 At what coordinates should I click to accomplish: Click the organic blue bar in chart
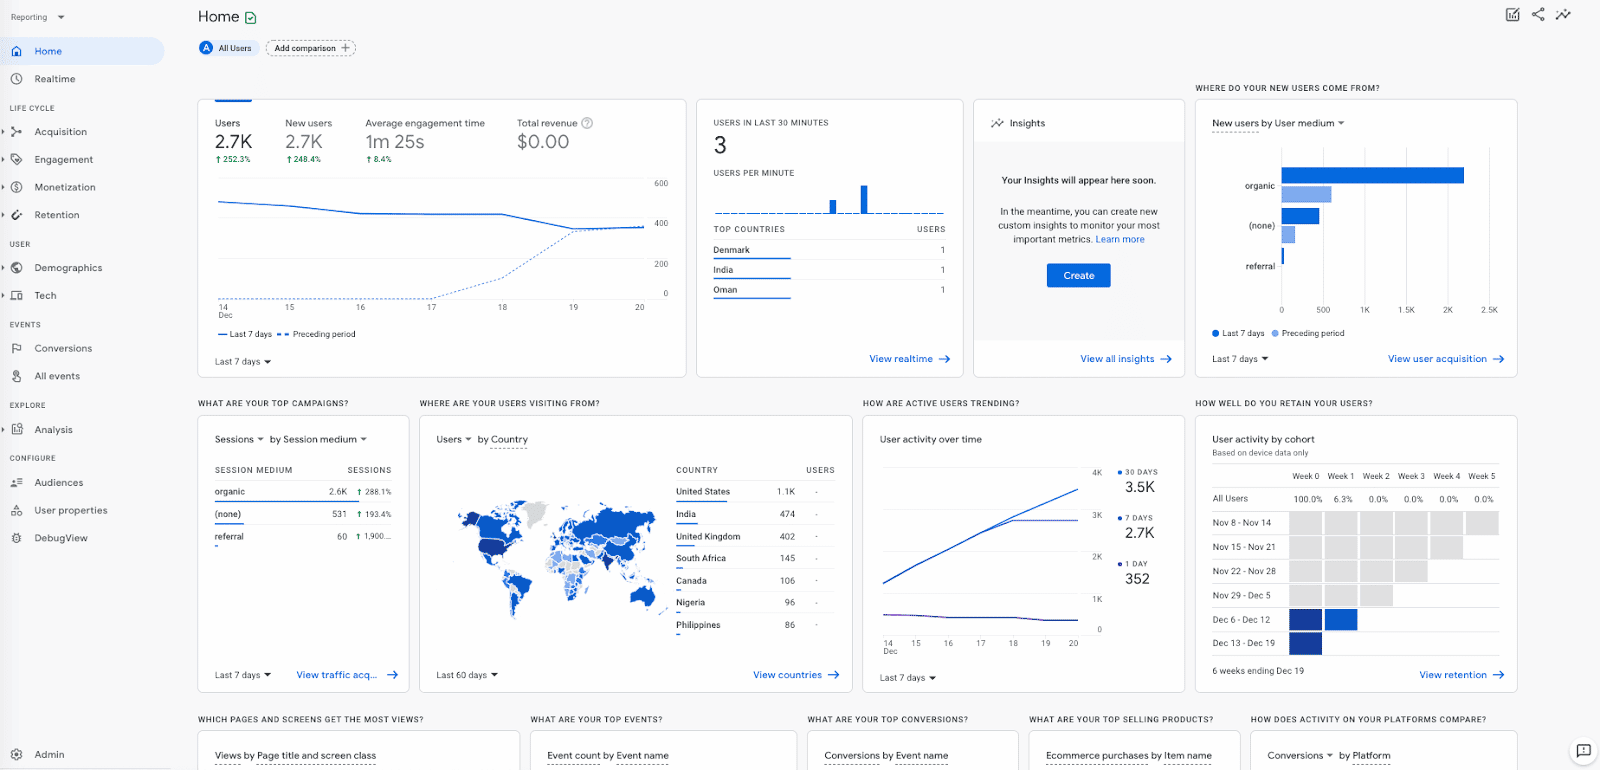coord(1372,176)
